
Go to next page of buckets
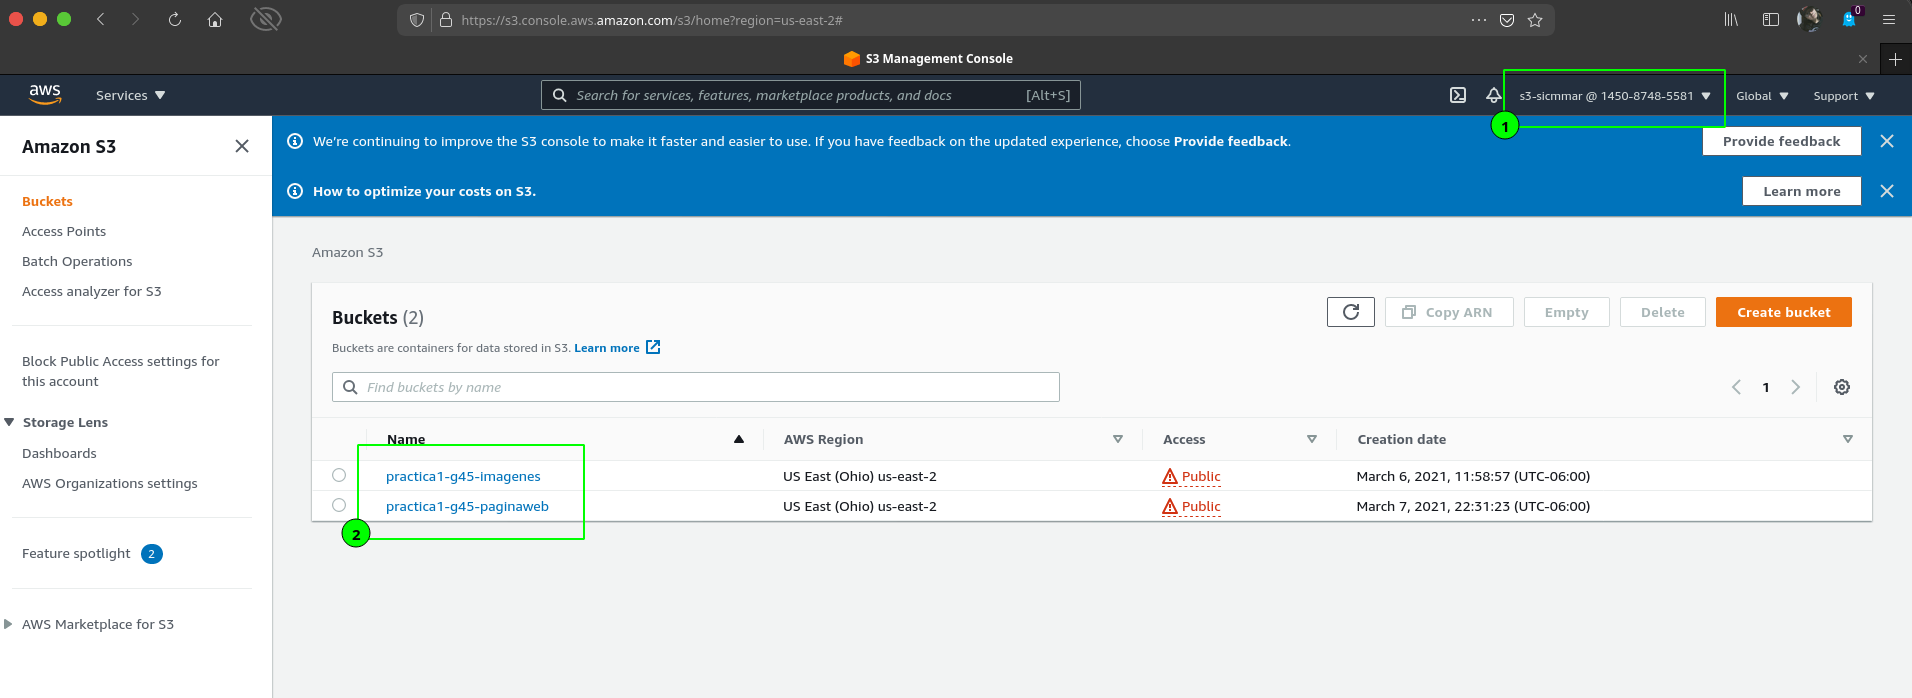tap(1795, 387)
